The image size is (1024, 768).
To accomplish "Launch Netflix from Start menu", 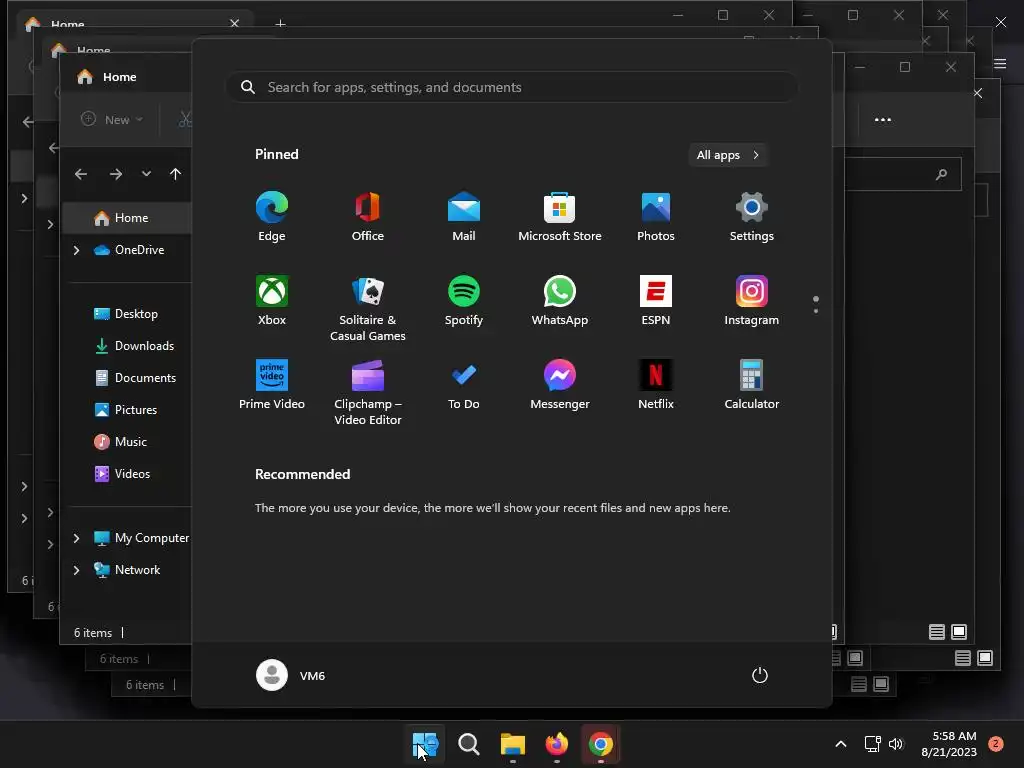I will click(656, 385).
